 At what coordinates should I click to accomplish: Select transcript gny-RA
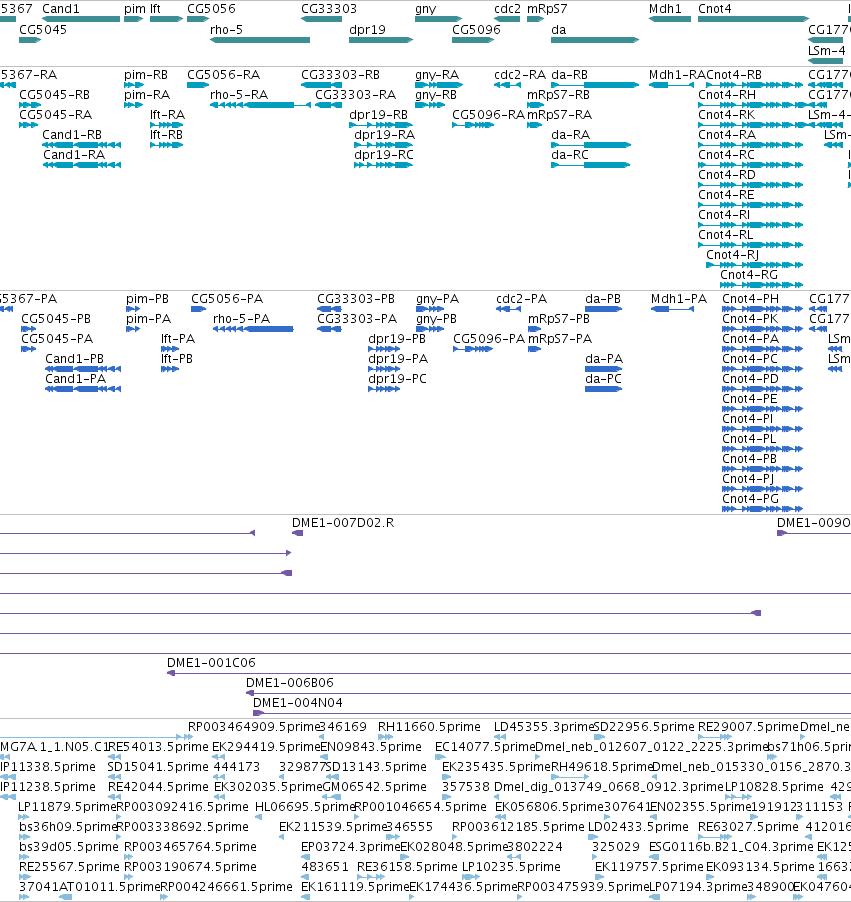pyautogui.click(x=437, y=75)
